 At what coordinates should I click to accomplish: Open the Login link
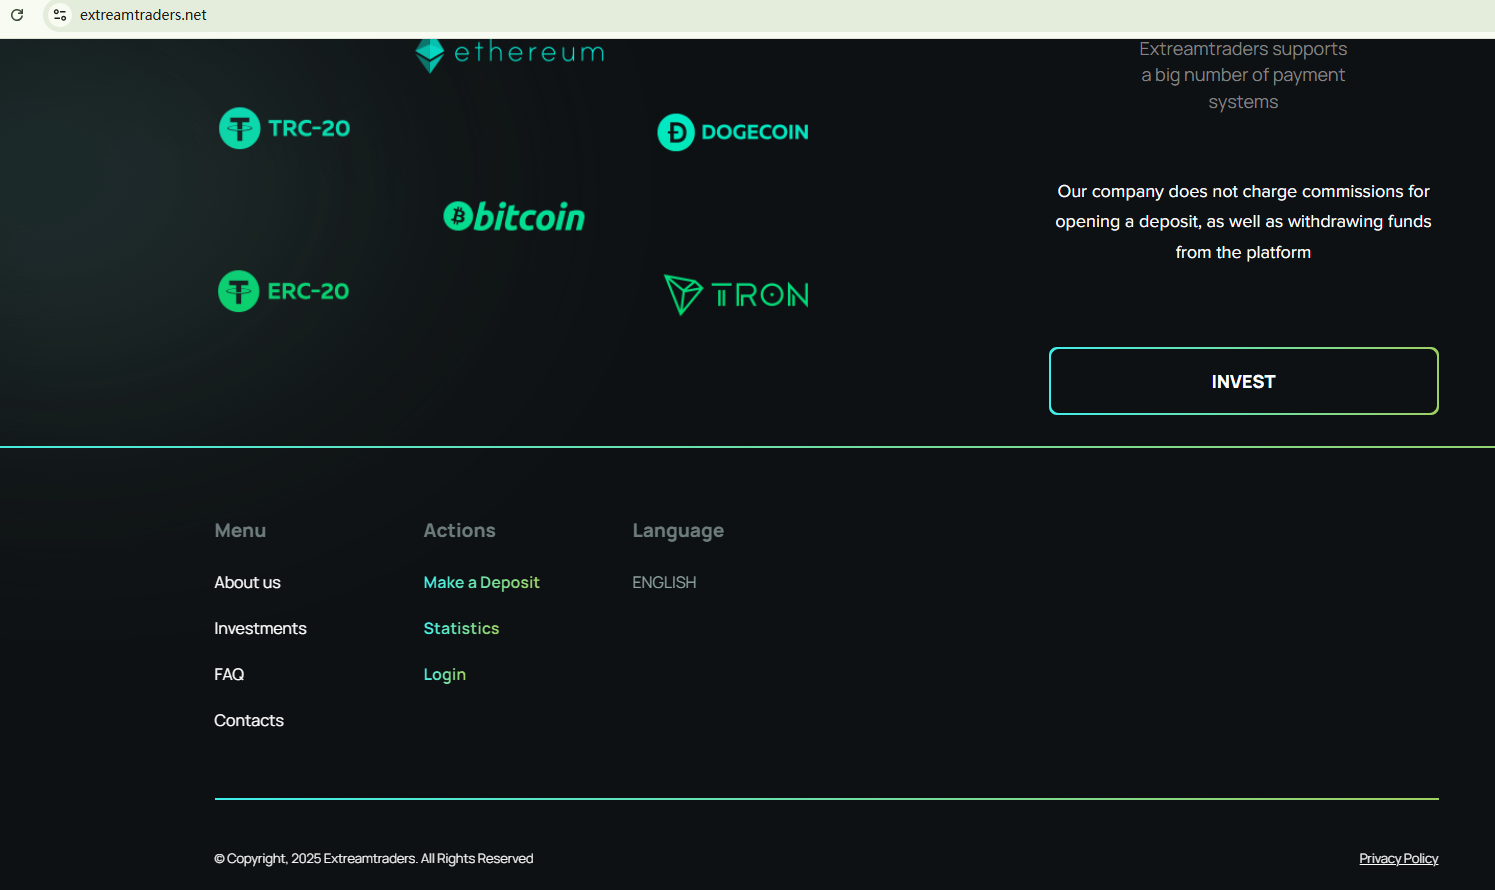pos(444,674)
